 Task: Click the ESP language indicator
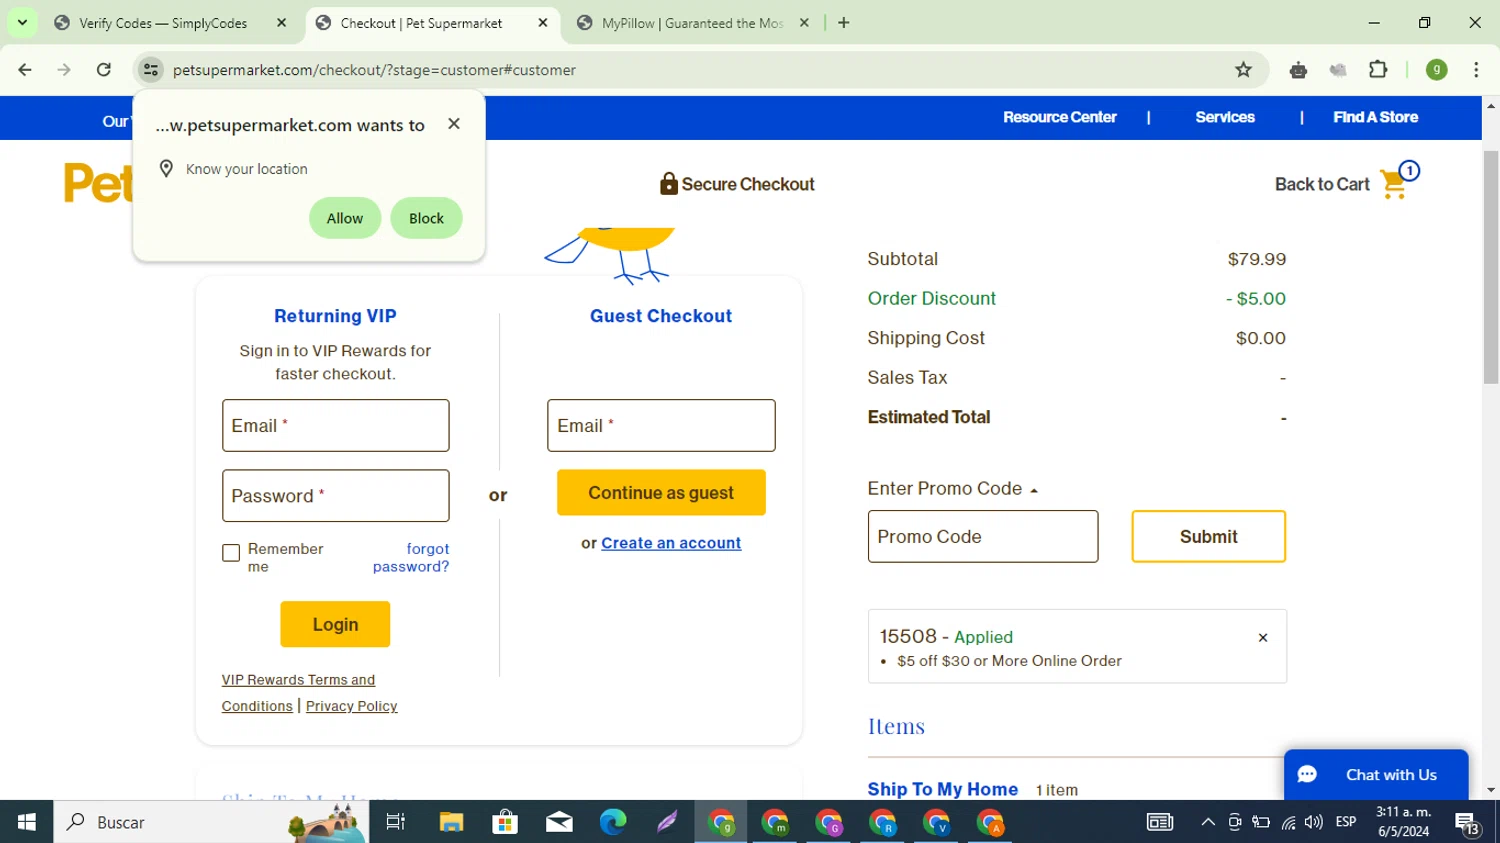1346,822
